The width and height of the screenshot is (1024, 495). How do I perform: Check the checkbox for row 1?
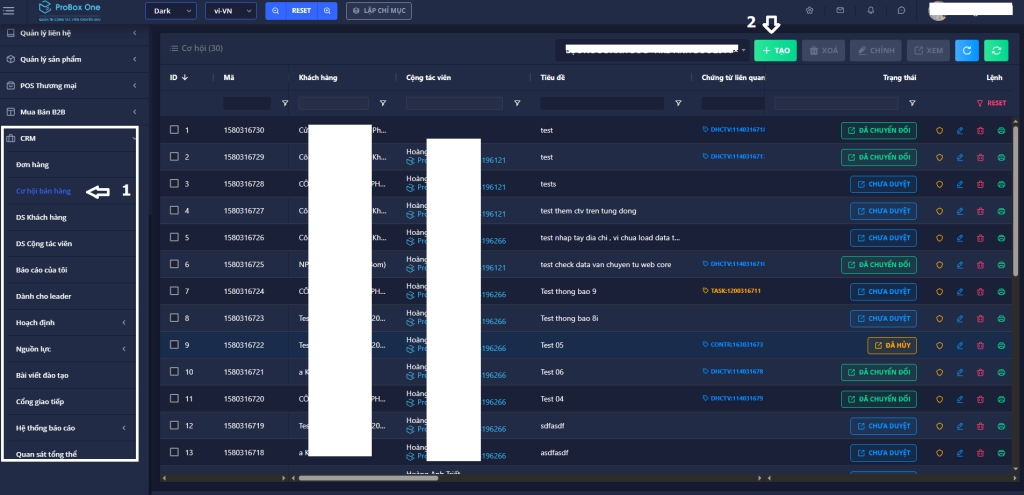pyautogui.click(x=174, y=130)
